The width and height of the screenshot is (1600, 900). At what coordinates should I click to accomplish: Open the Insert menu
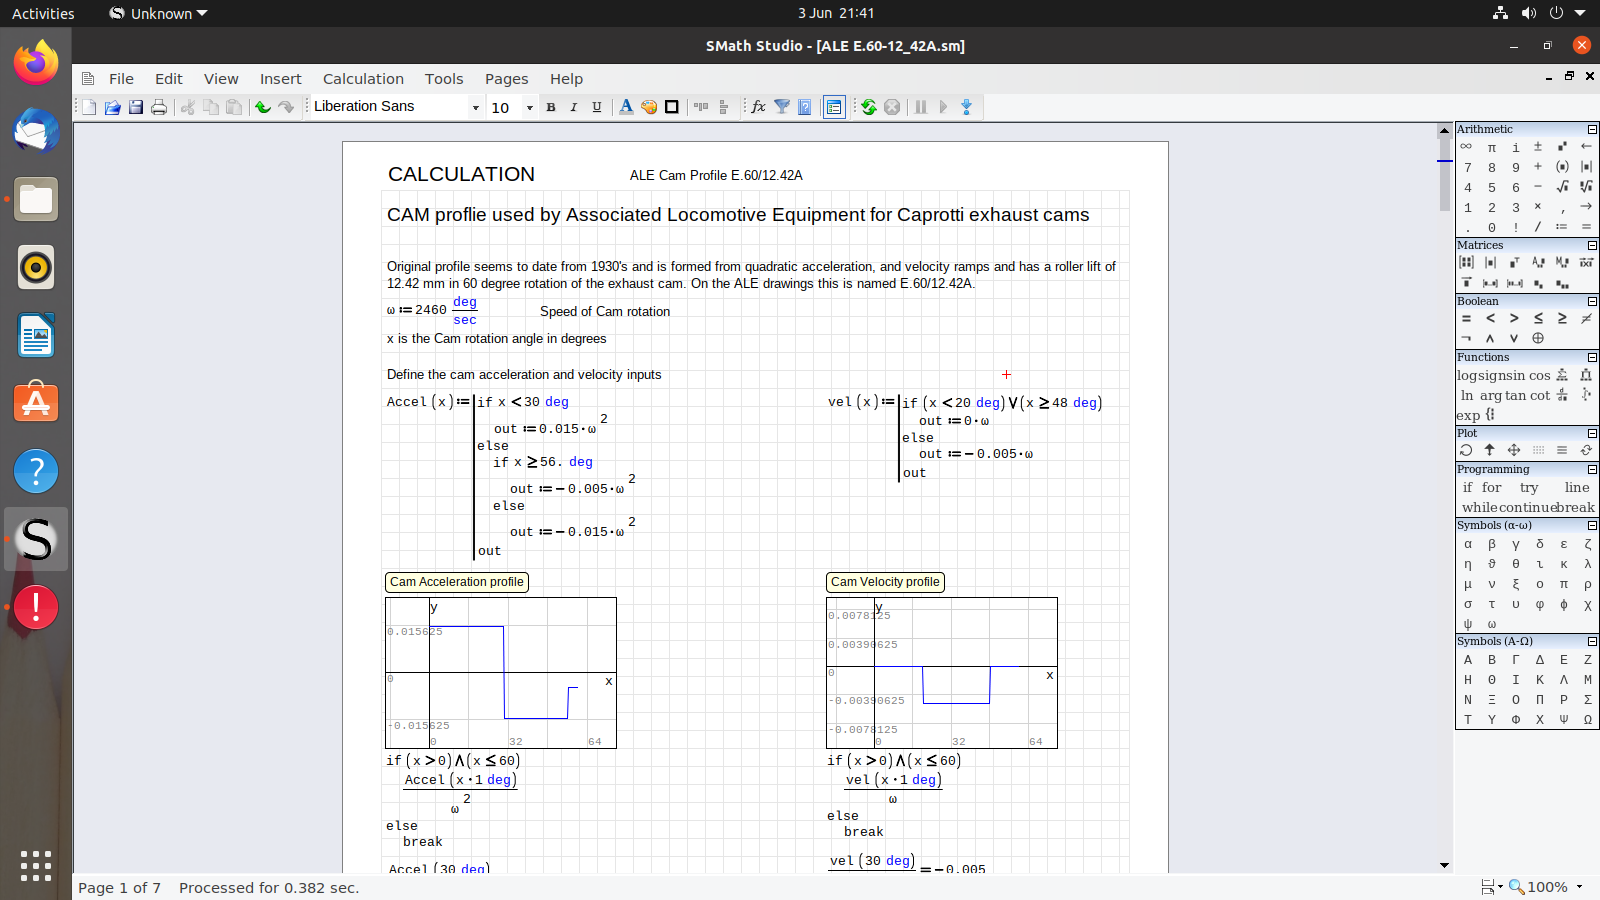click(281, 79)
